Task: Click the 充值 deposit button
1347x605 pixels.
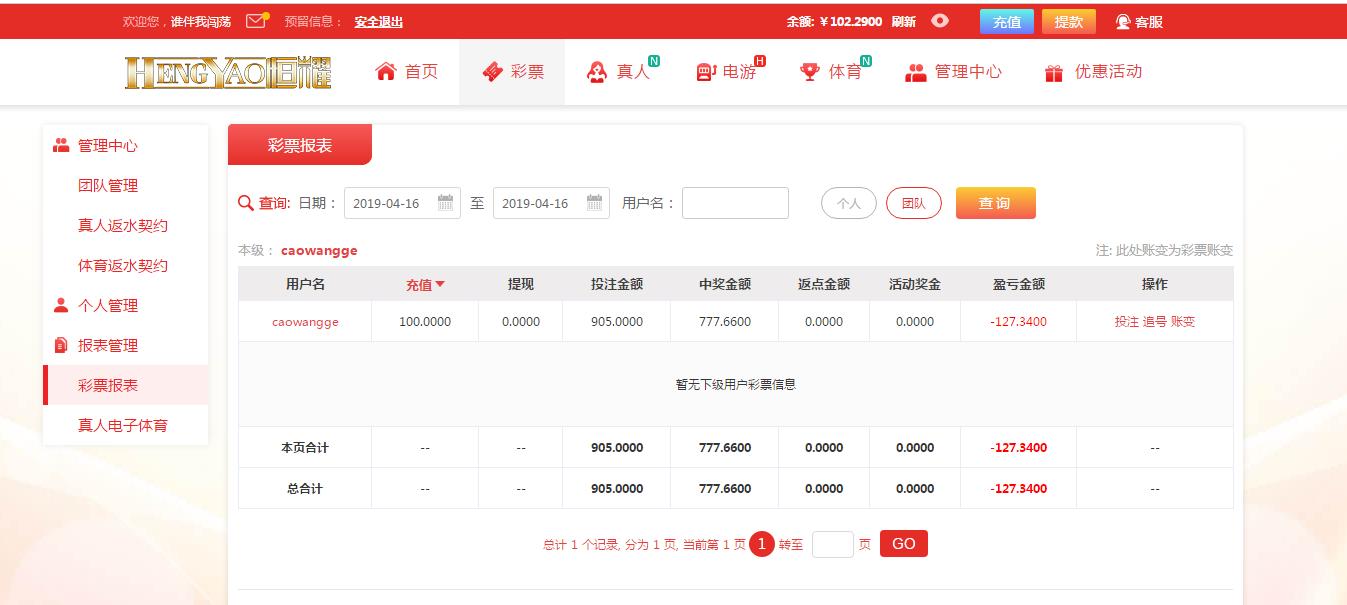Action: pos(1007,21)
